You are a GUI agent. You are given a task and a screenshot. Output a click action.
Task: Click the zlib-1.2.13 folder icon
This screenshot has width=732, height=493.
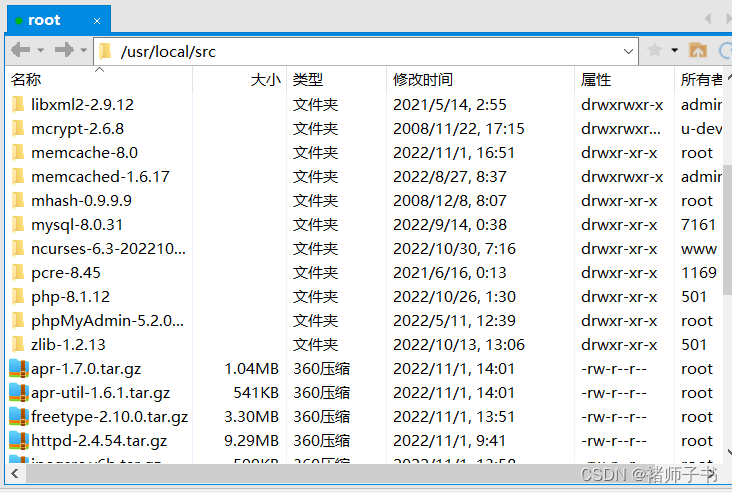[18, 344]
